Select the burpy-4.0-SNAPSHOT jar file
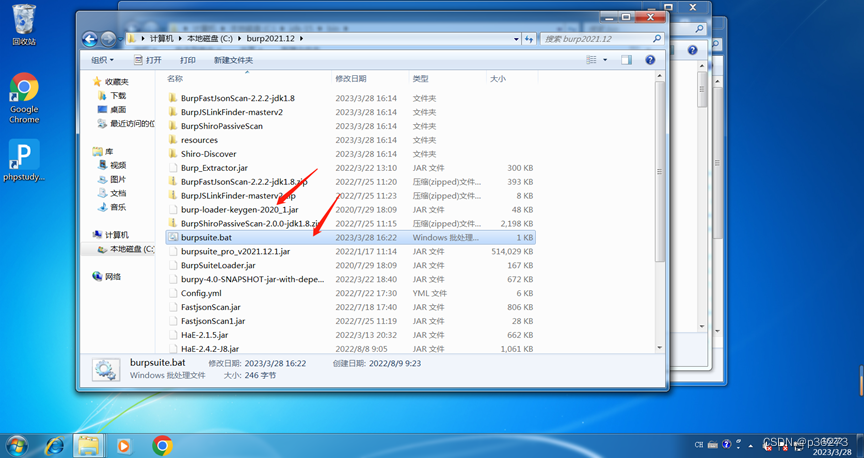864x458 pixels. [252, 279]
